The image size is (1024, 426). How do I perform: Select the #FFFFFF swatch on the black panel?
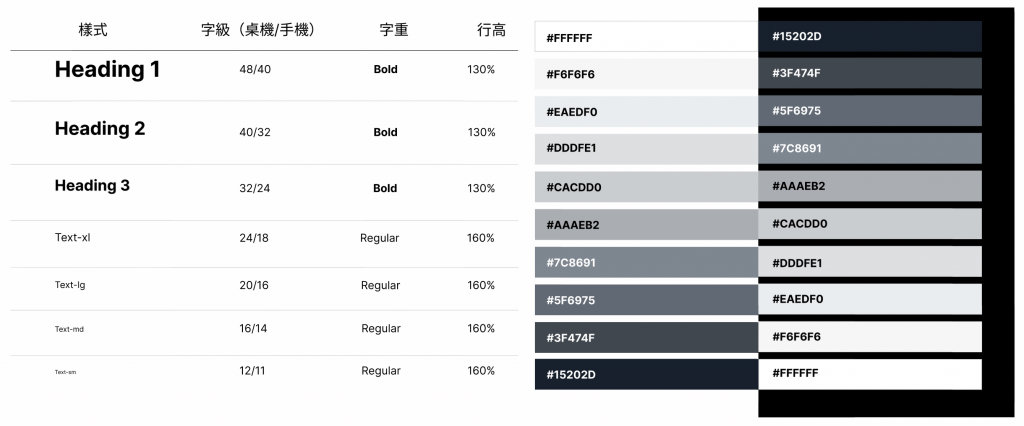pos(870,373)
